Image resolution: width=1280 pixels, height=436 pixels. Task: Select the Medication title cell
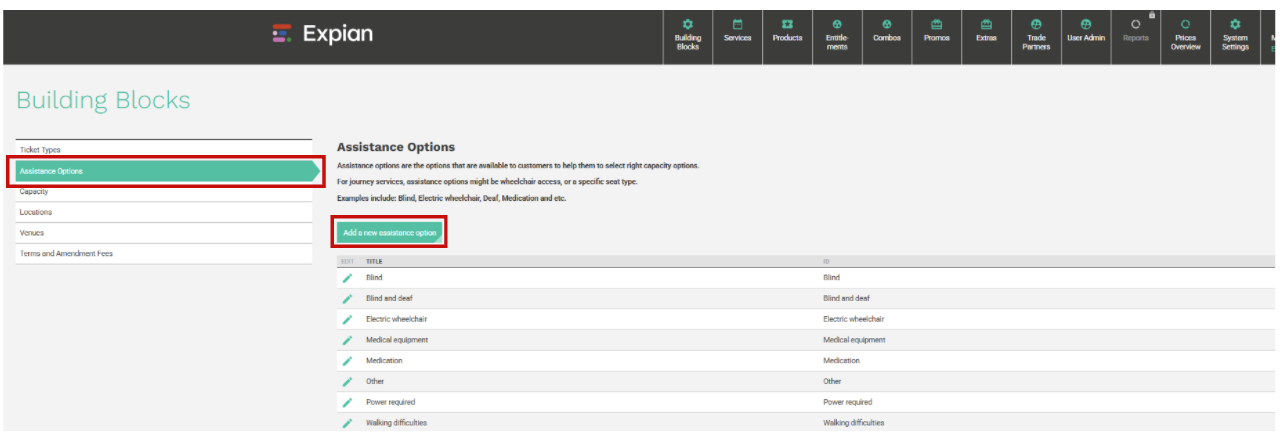tap(384, 360)
